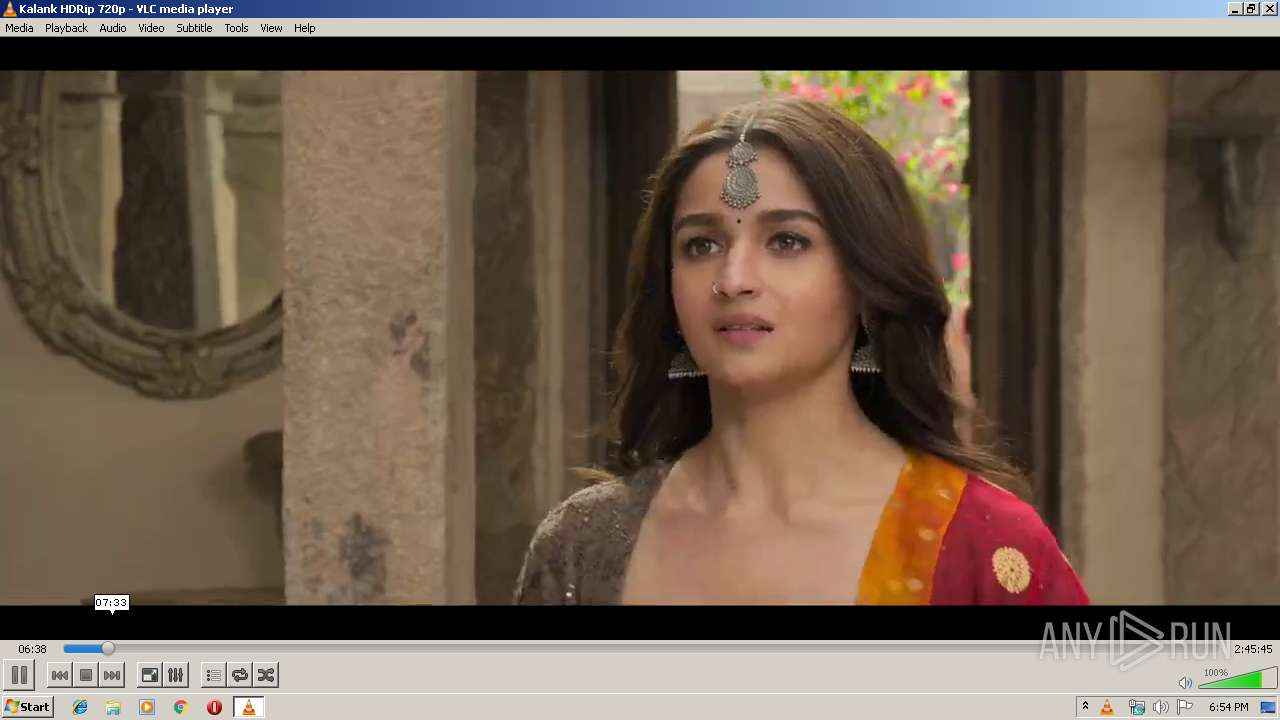
Task: Toggle loop repeat mode
Action: tap(240, 675)
